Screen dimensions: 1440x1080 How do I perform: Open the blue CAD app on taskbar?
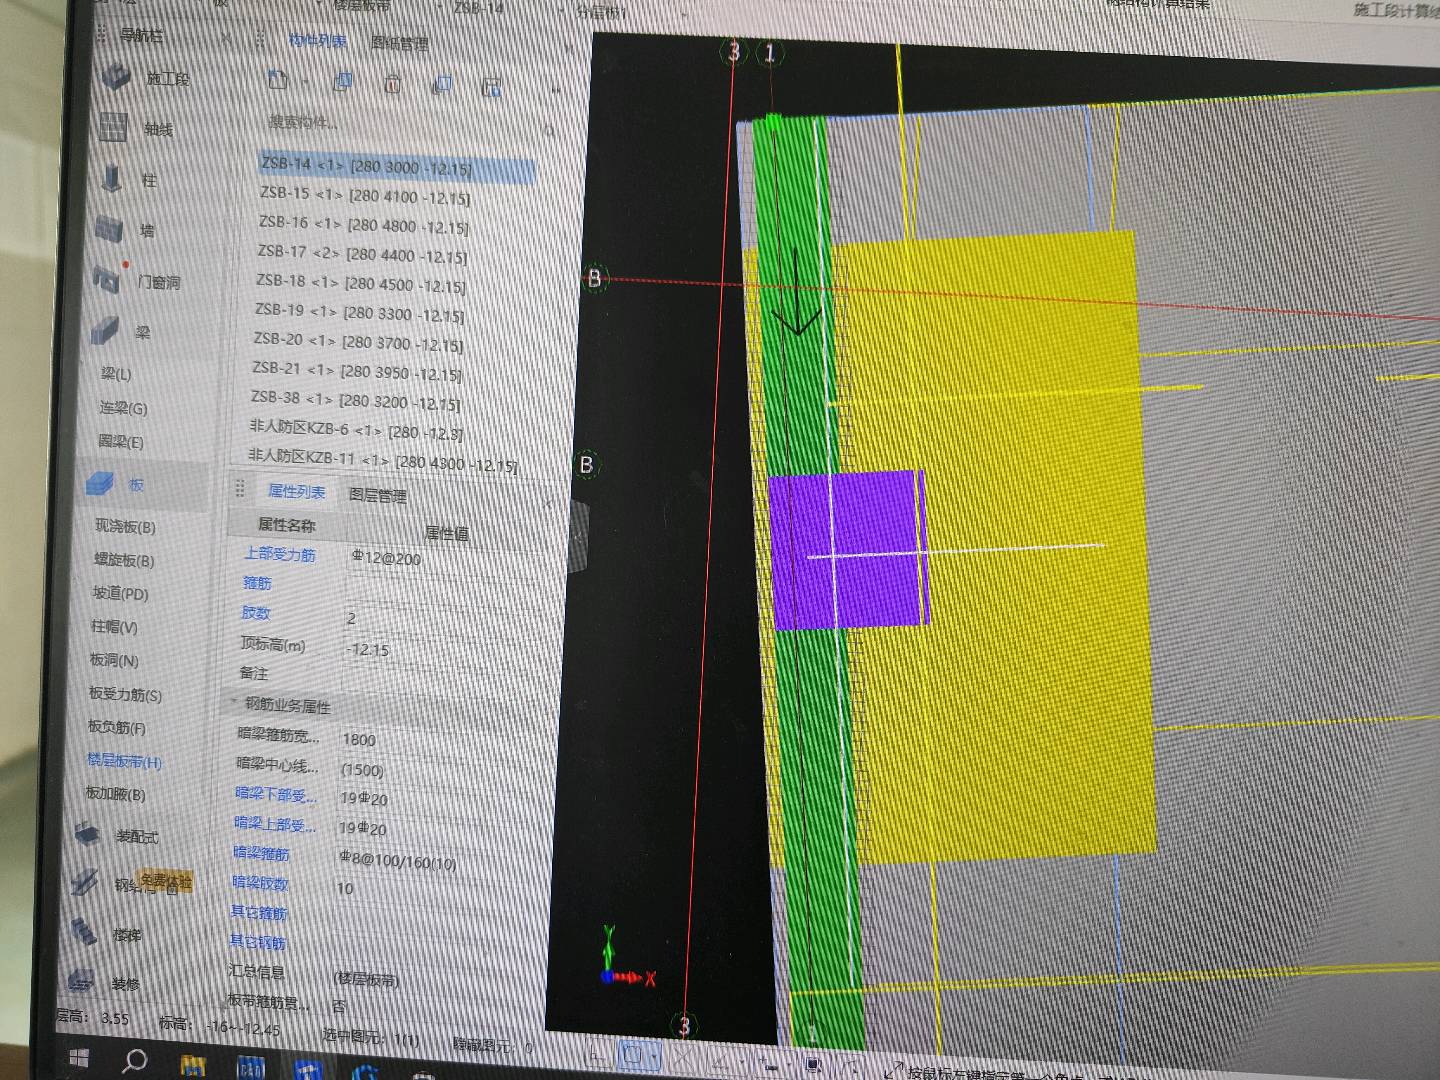(x=250, y=1068)
